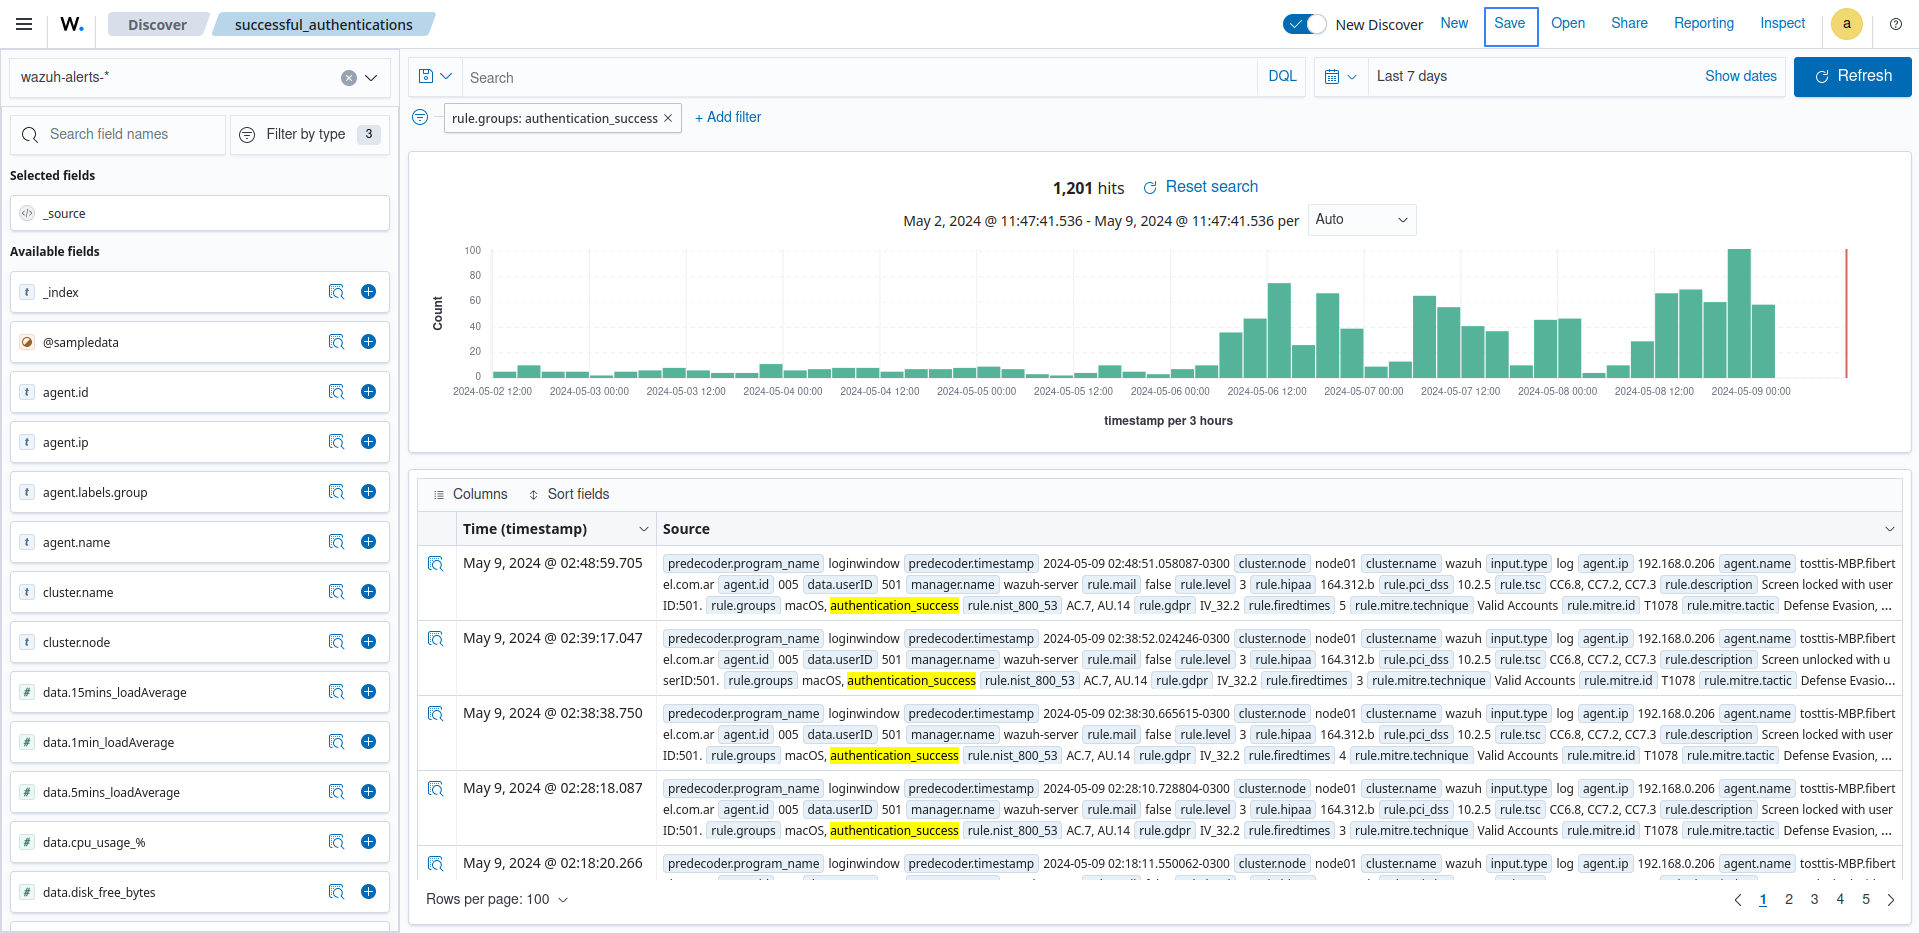Click the Reporting menu item
Image resolution: width=1919 pixels, height=933 pixels.
pyautogui.click(x=1703, y=24)
